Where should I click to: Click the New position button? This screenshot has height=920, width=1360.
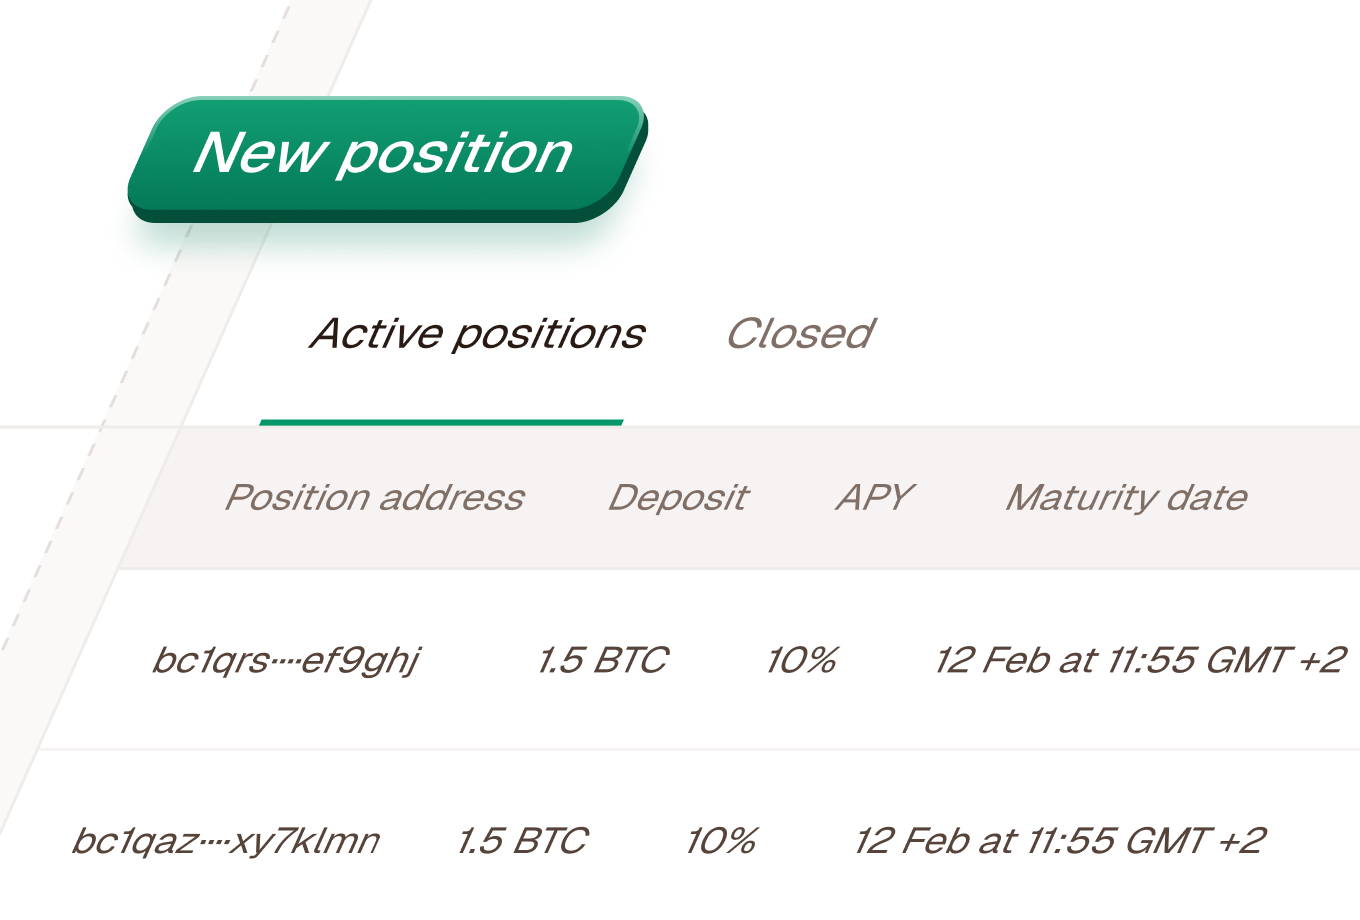click(x=385, y=155)
